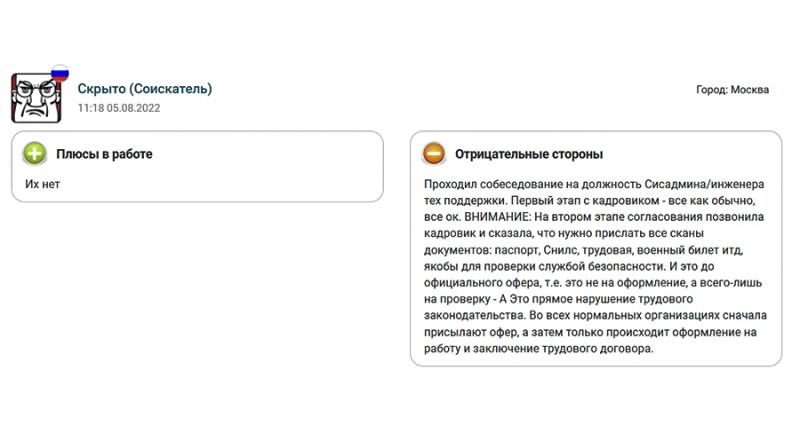Click the line listing паспорт, Снилс, трудовая

(583, 250)
